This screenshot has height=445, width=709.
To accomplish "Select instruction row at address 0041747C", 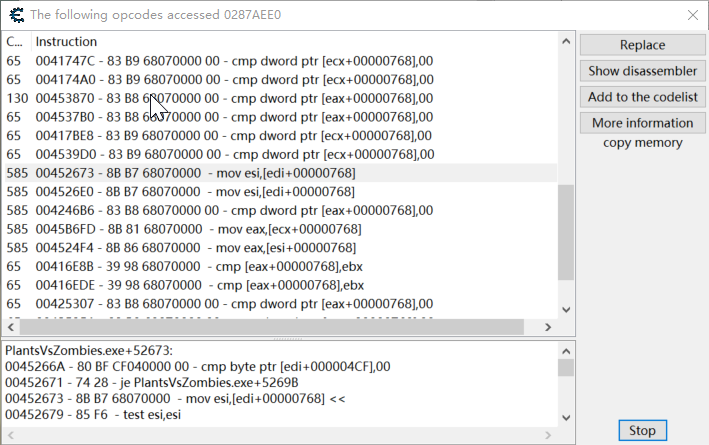I will [x=280, y=61].
